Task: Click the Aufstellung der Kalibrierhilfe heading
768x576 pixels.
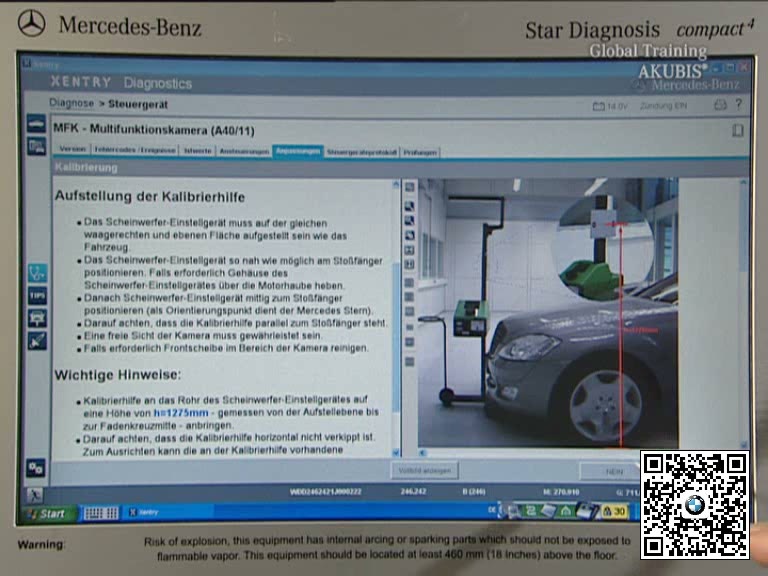Action: point(150,197)
